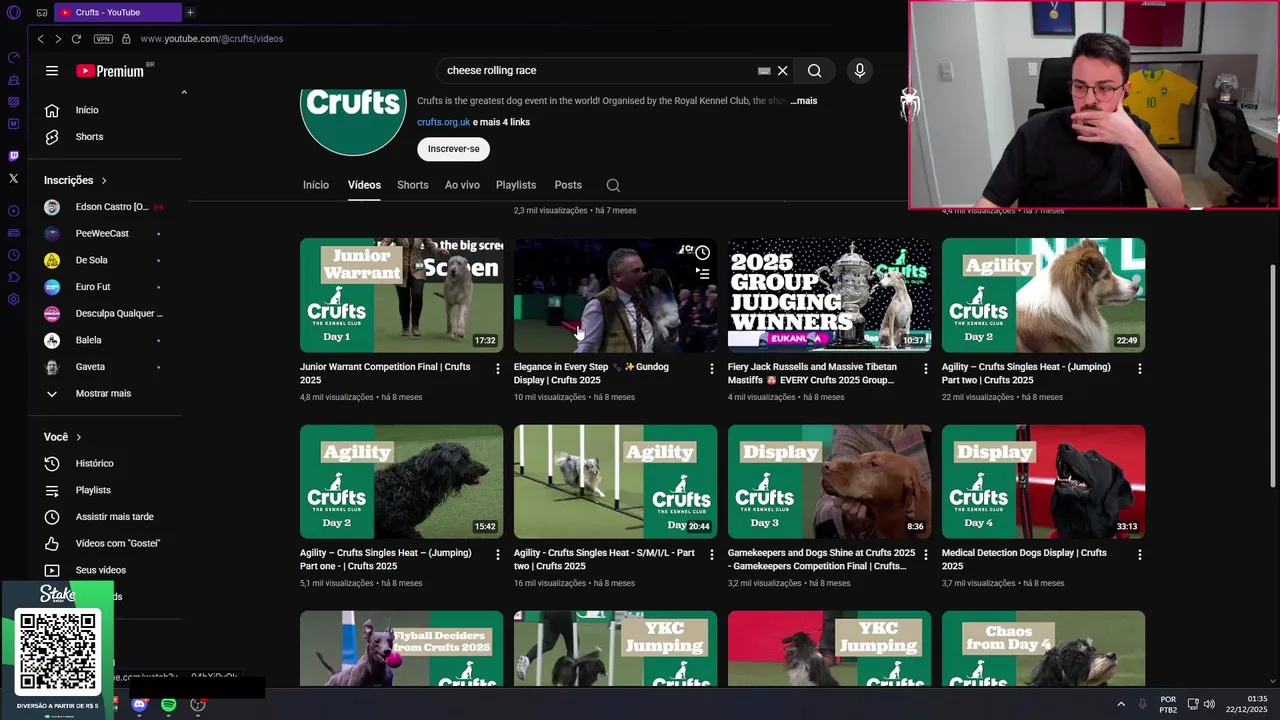Expand subscriptions list with Mostrar mais
This screenshot has height=720, width=1280.
click(104, 394)
